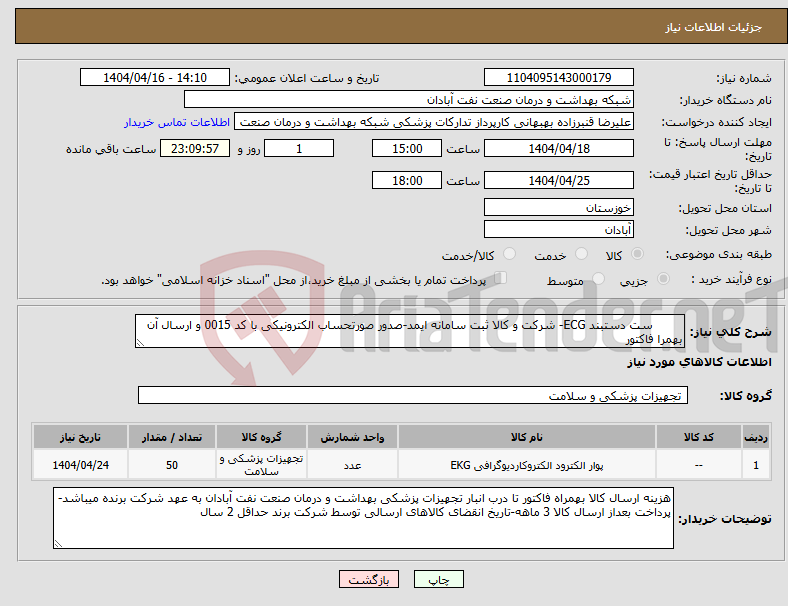Click the goods group cell in table row
This screenshot has height=606, width=788.
coord(261,465)
